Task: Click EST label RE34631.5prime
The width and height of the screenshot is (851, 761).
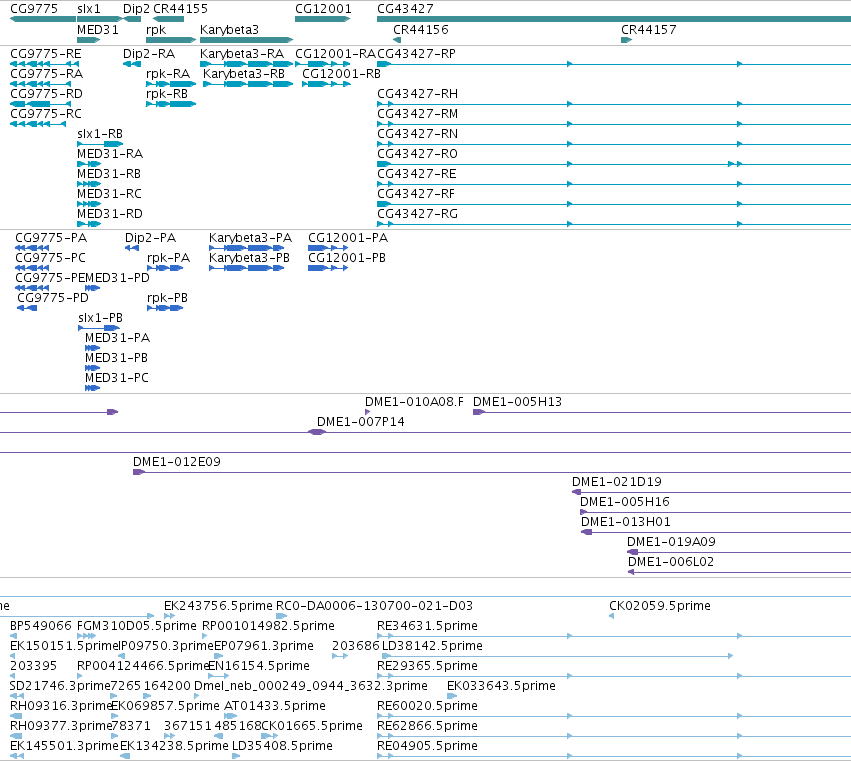Action: (428, 626)
